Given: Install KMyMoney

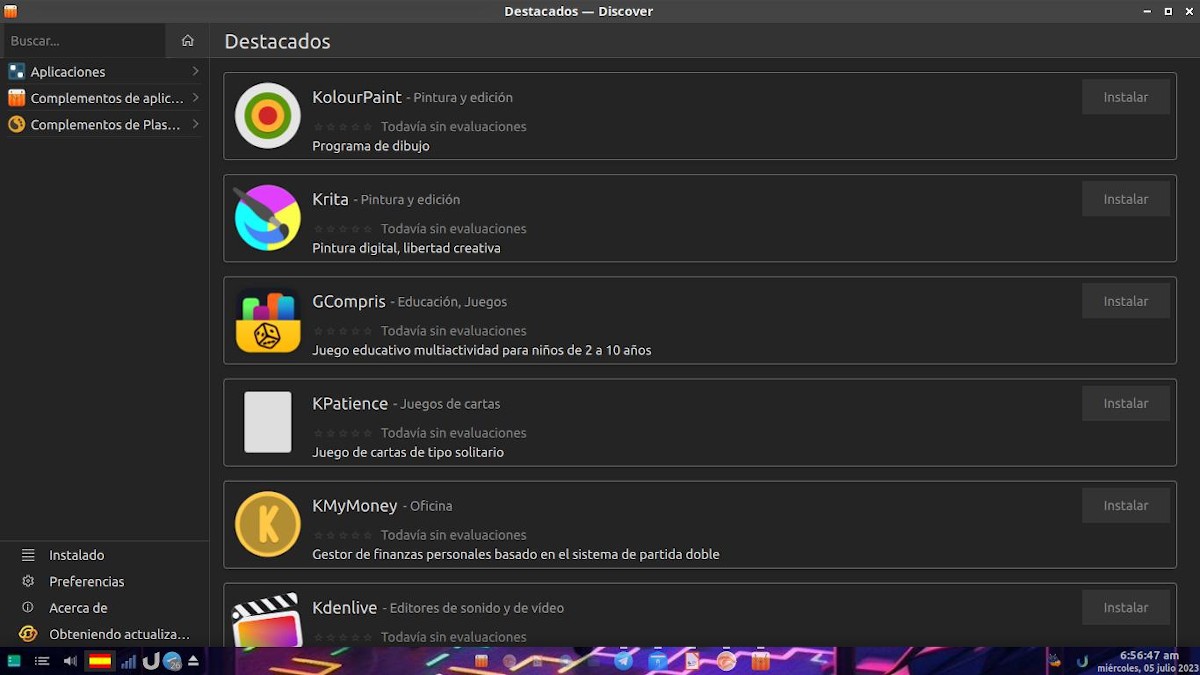Looking at the screenshot, I should 1126,505.
